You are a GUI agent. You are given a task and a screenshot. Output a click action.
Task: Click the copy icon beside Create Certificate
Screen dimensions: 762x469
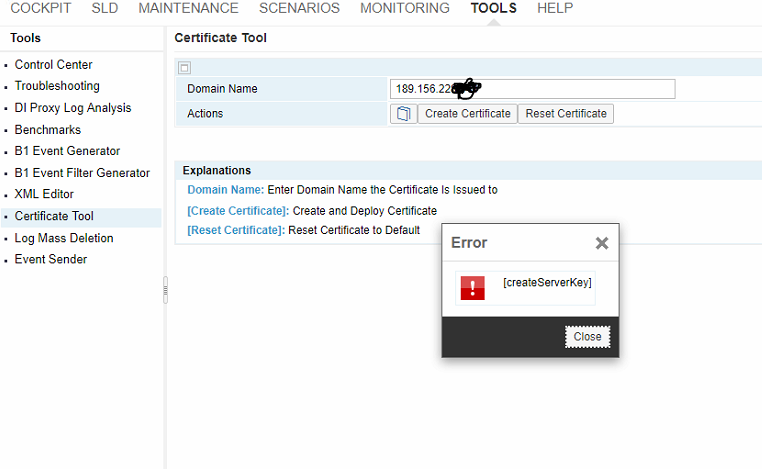tap(403, 114)
